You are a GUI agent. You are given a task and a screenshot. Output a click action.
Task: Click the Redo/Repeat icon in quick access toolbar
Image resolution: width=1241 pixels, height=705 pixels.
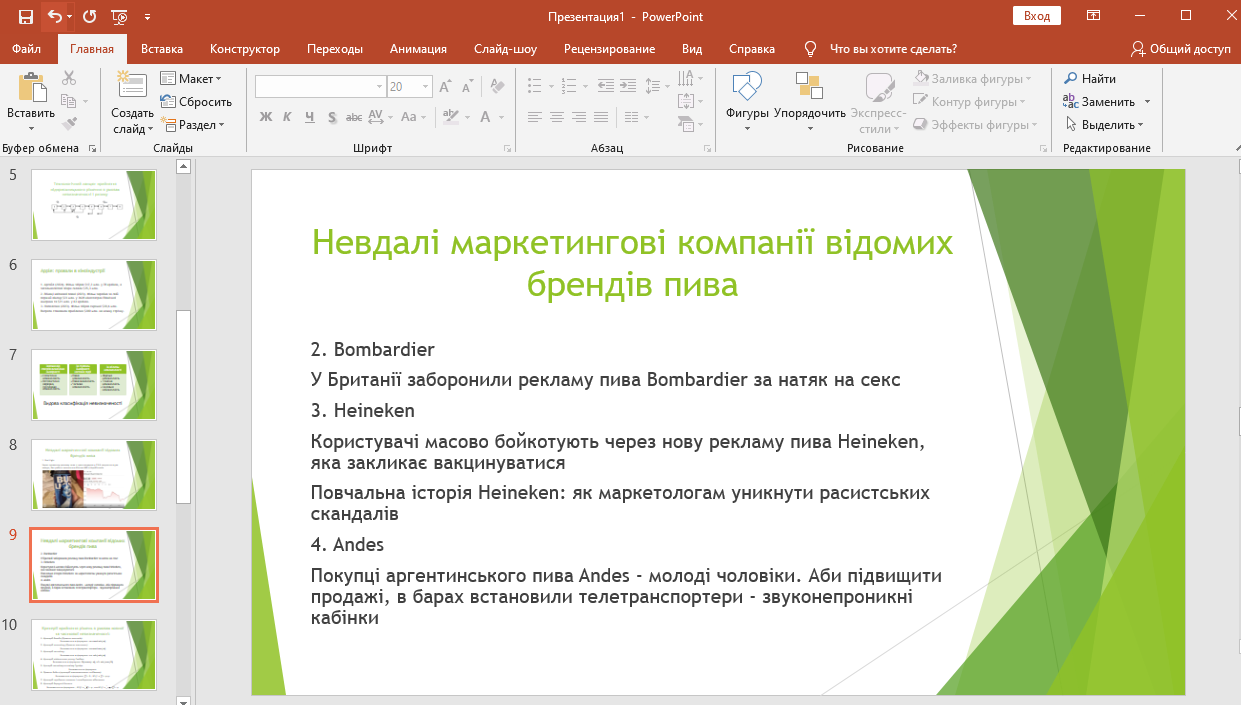(89, 16)
